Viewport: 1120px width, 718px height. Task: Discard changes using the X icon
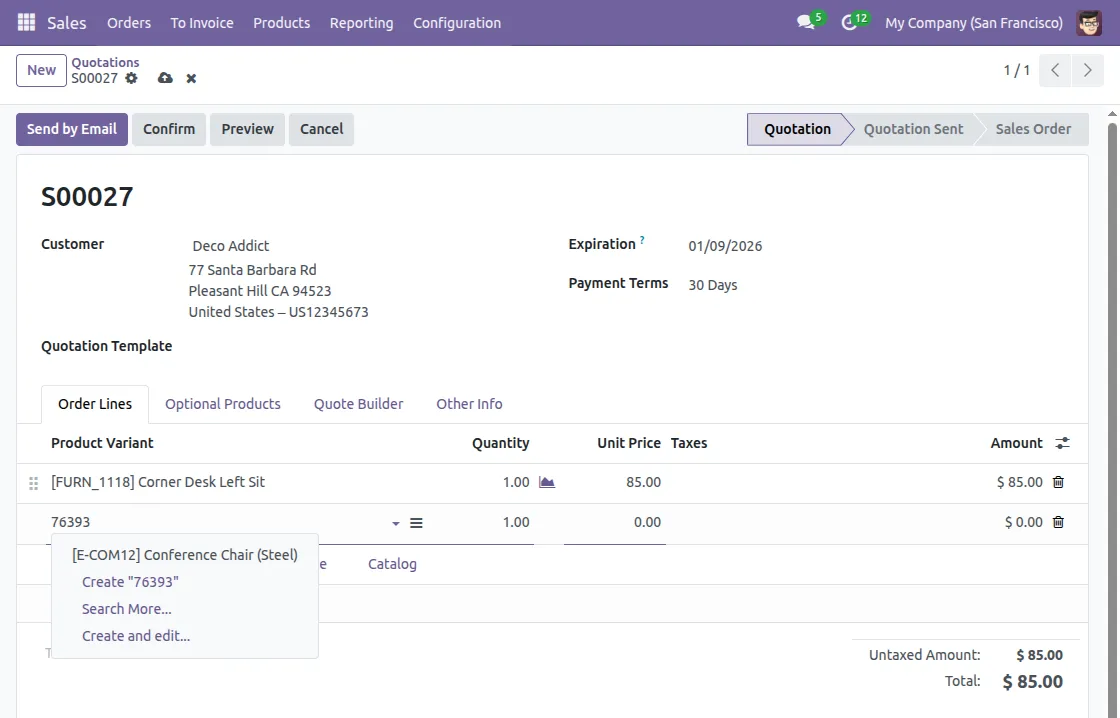click(x=191, y=77)
